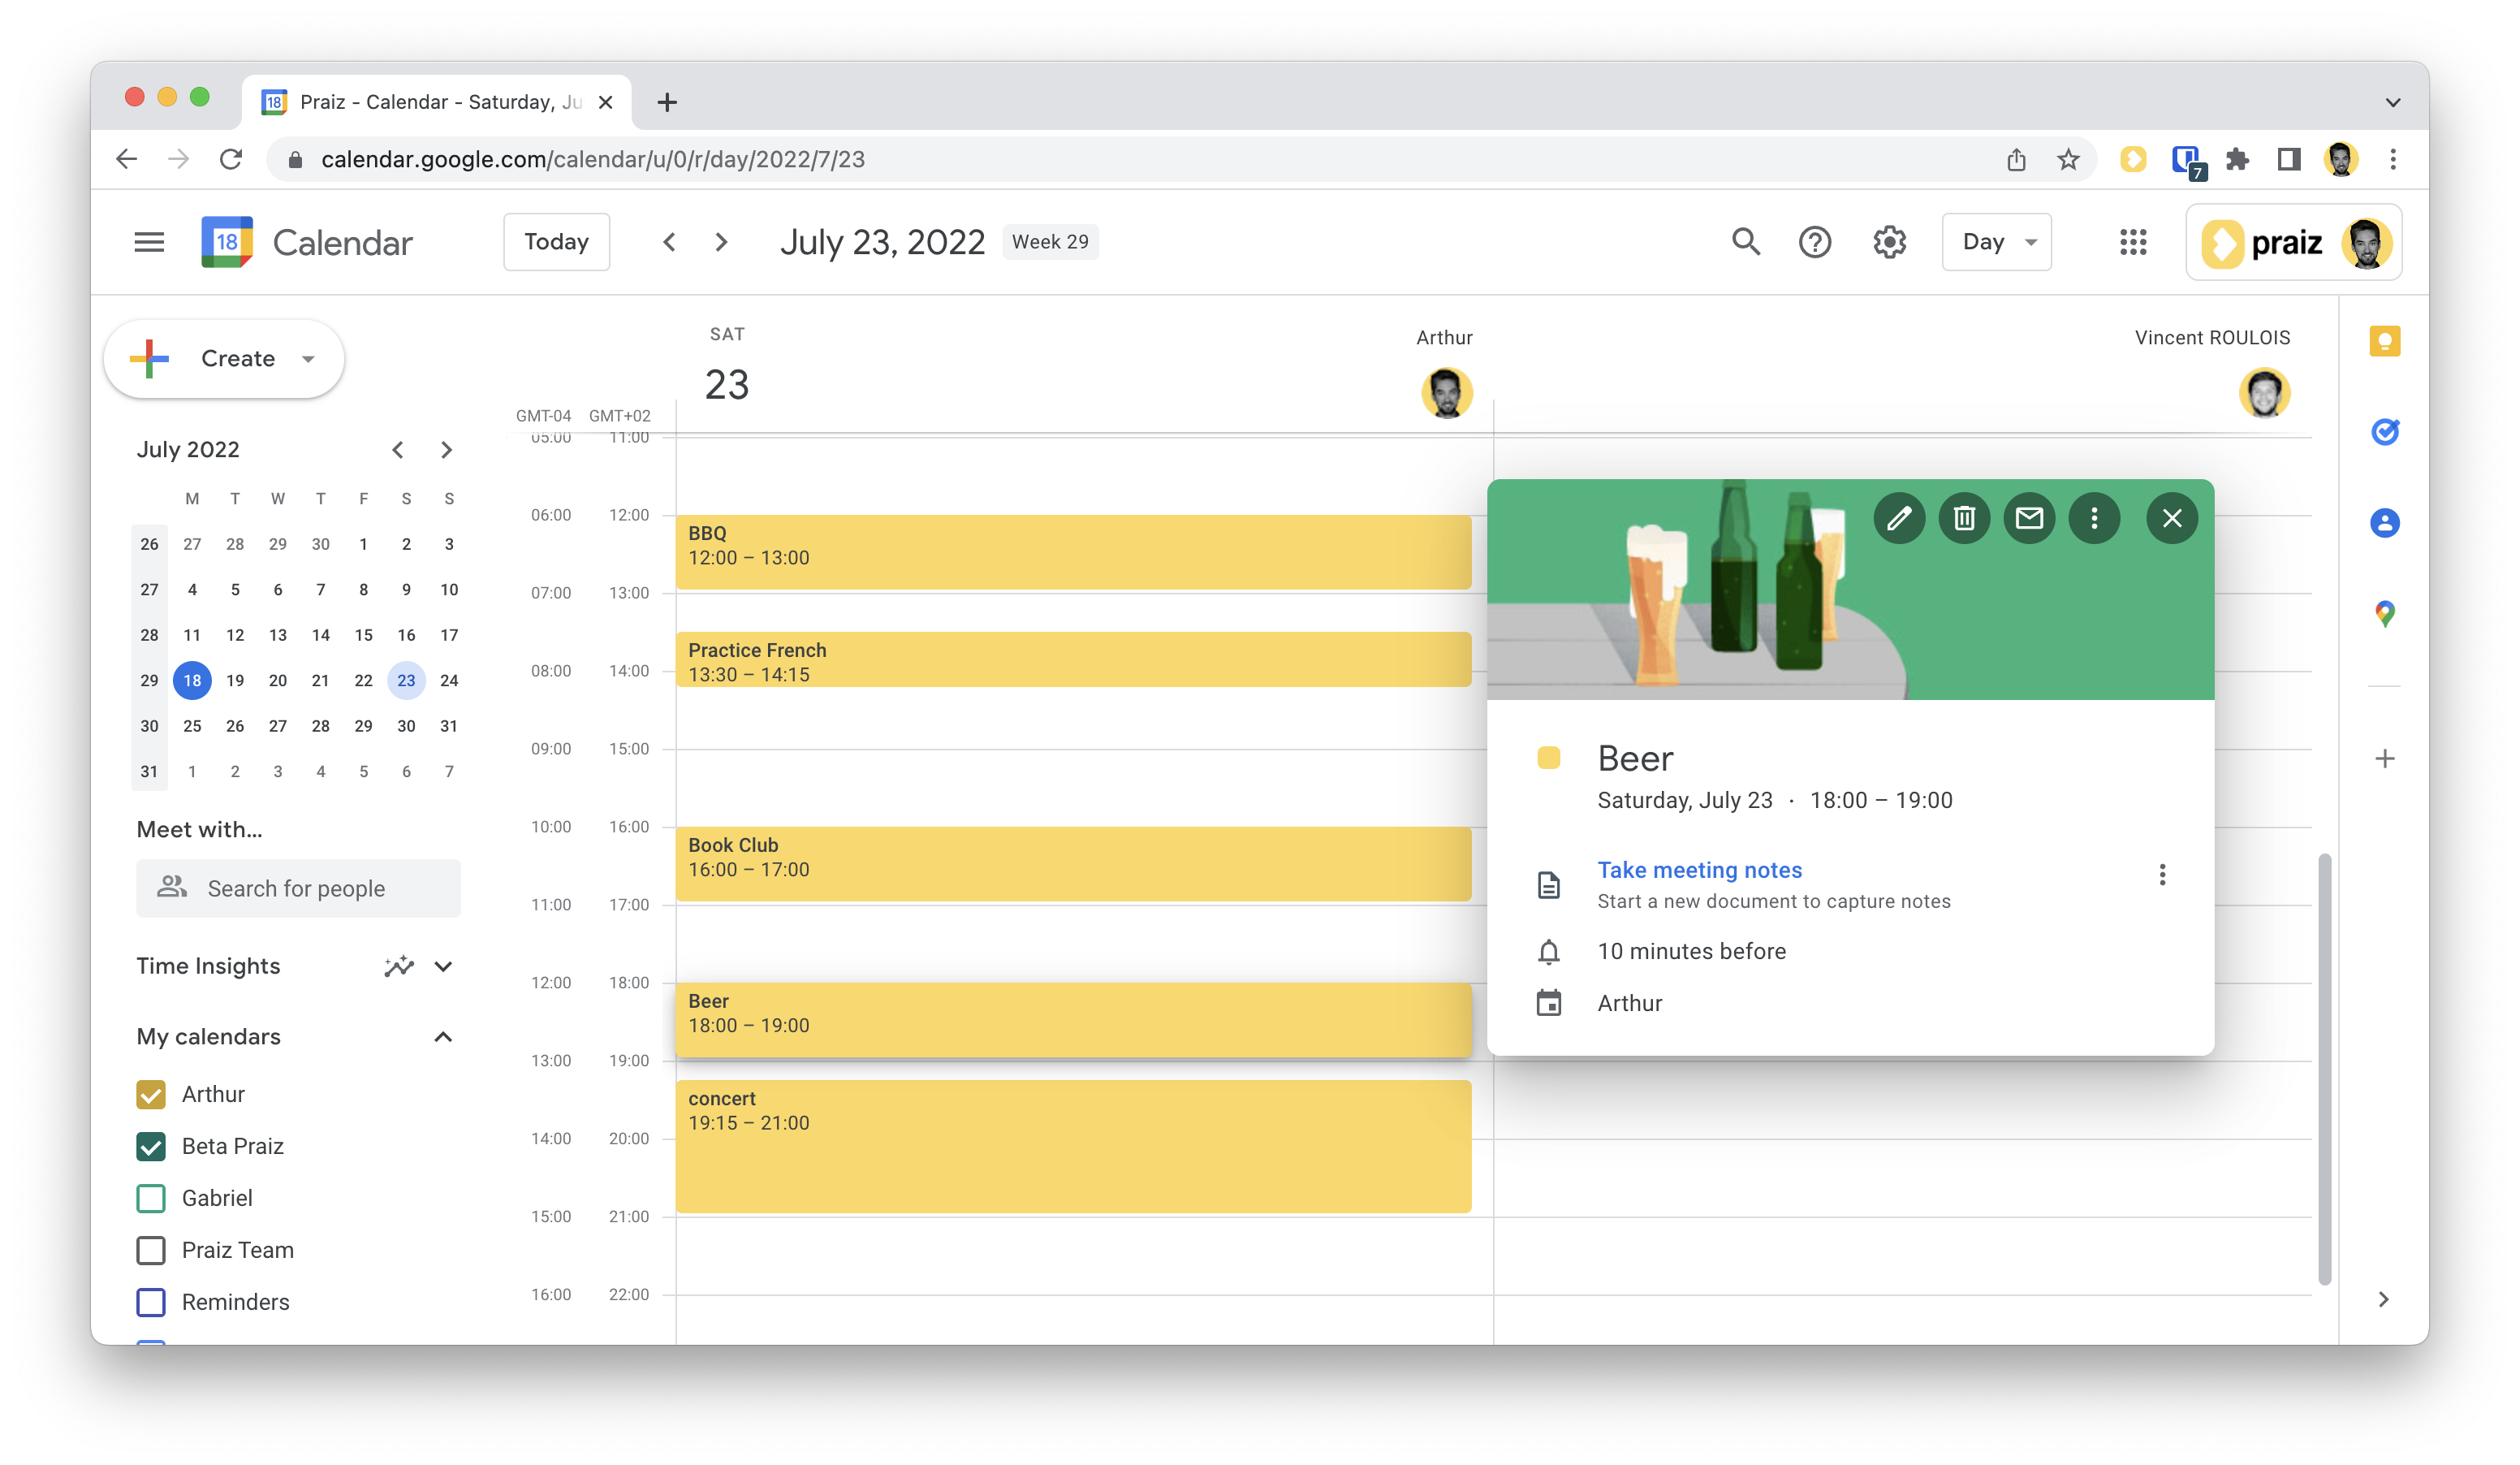Delete the Beer event with trash icon
The height and width of the screenshot is (1465, 2520).
click(x=1964, y=518)
